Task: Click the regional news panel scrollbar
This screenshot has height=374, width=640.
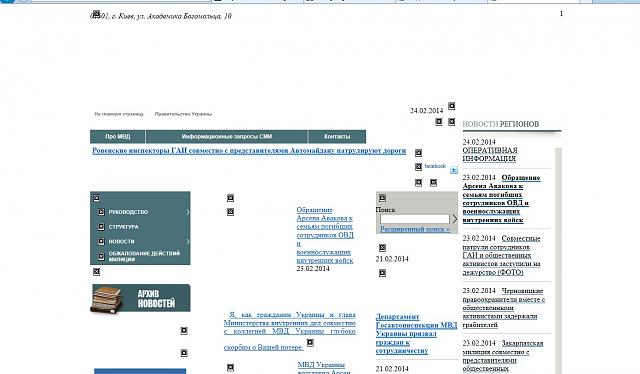Action: [559, 260]
